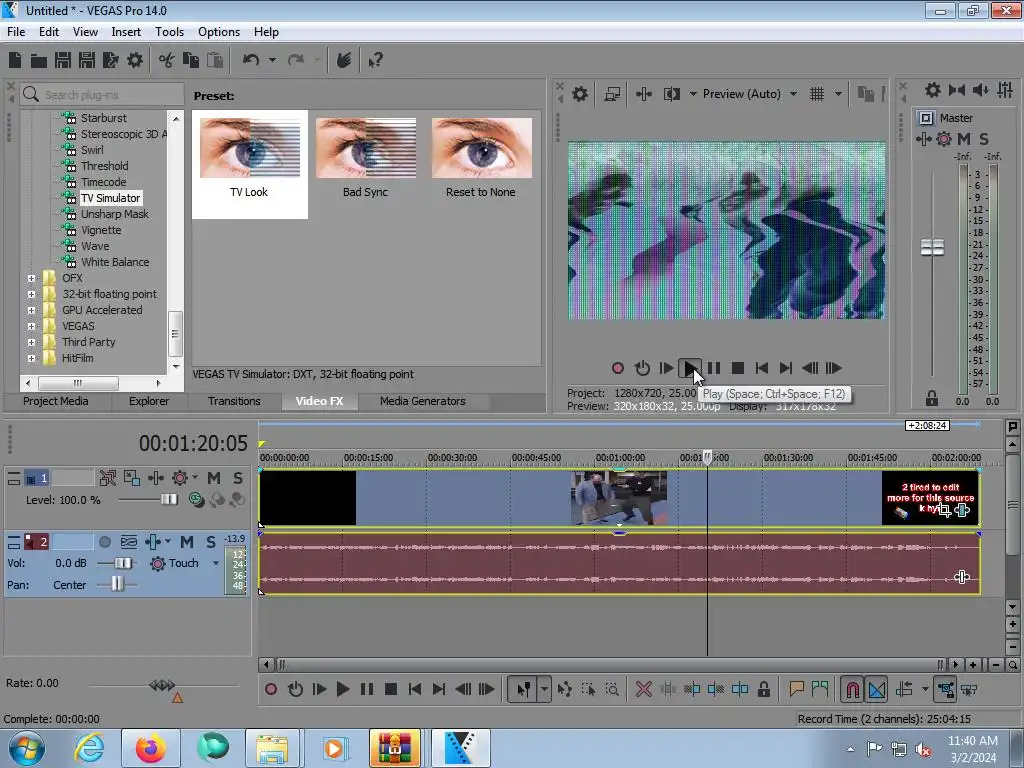
Task: Click the preview's Split Screen View icon
Action: tap(671, 94)
